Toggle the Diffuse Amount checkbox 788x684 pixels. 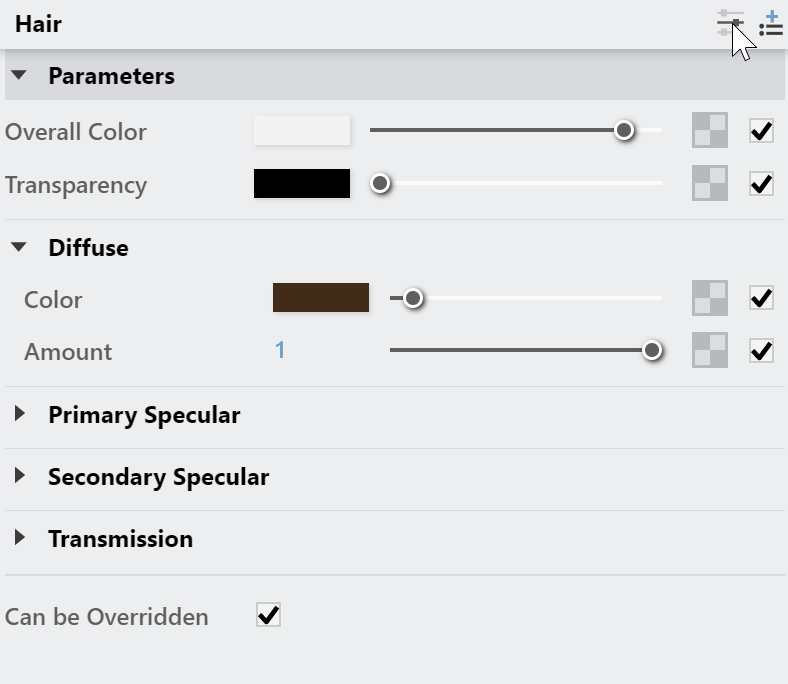tap(761, 350)
